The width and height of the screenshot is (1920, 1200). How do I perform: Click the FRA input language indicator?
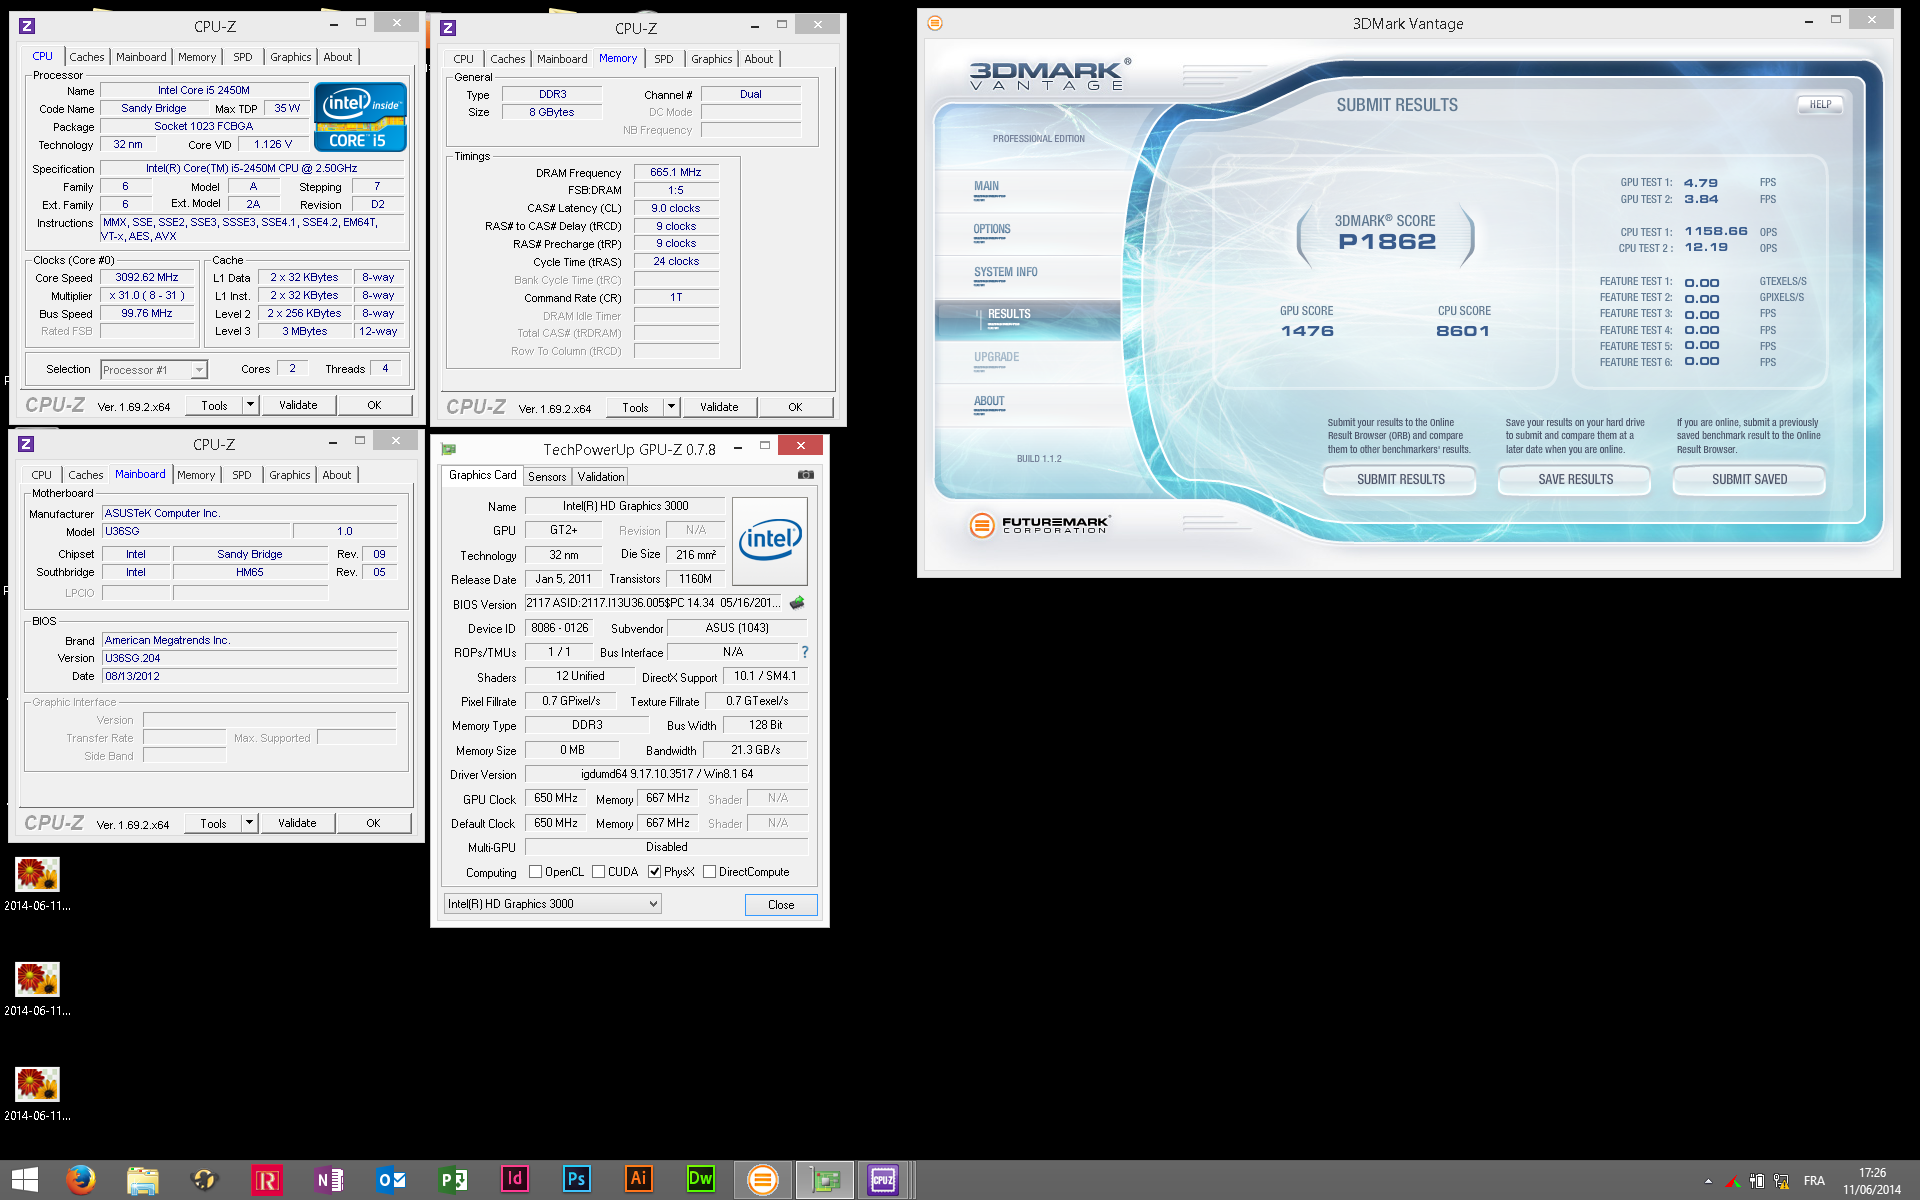[1814, 1181]
